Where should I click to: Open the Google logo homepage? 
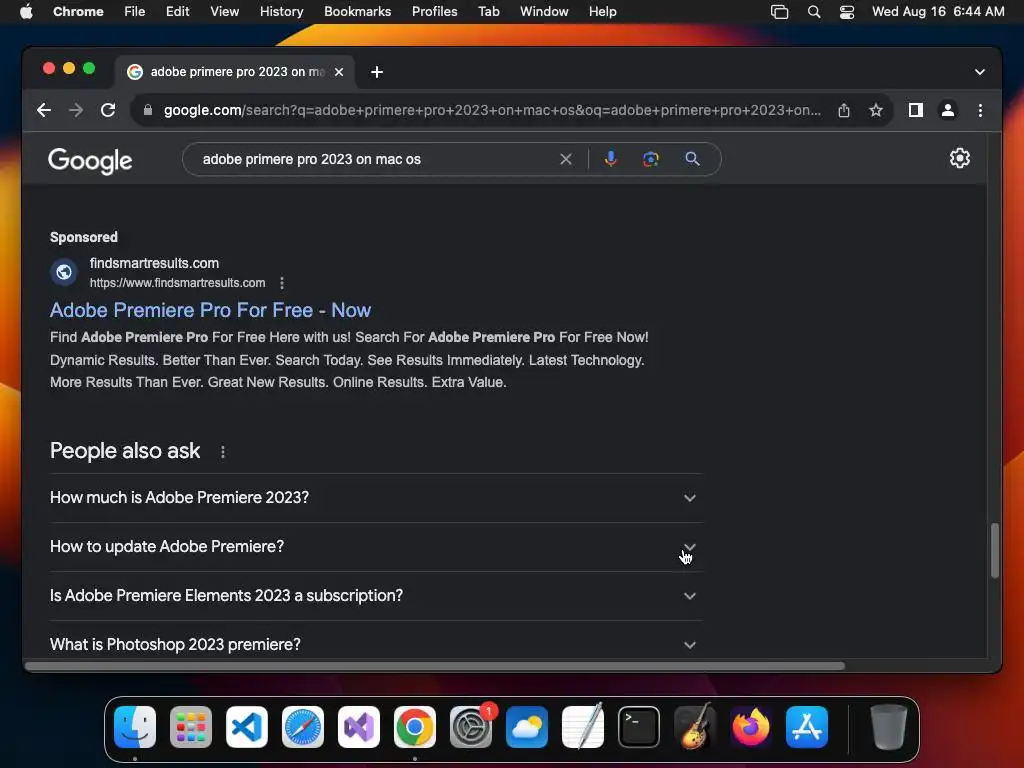point(90,161)
